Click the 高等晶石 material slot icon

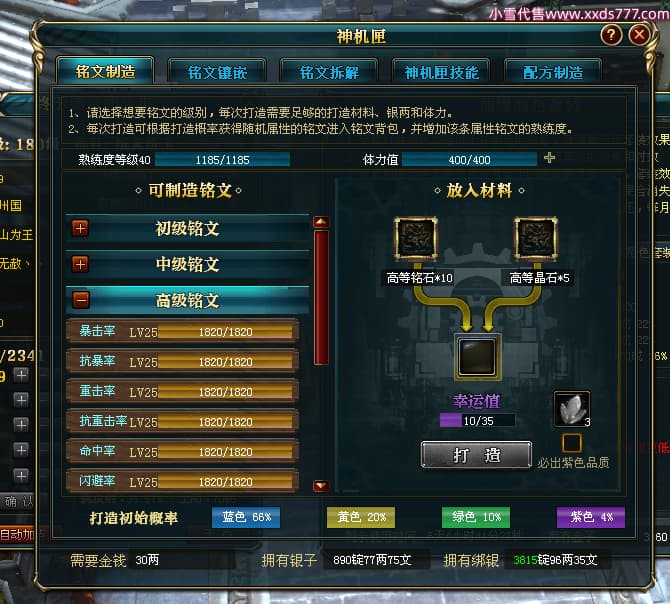tap(536, 239)
